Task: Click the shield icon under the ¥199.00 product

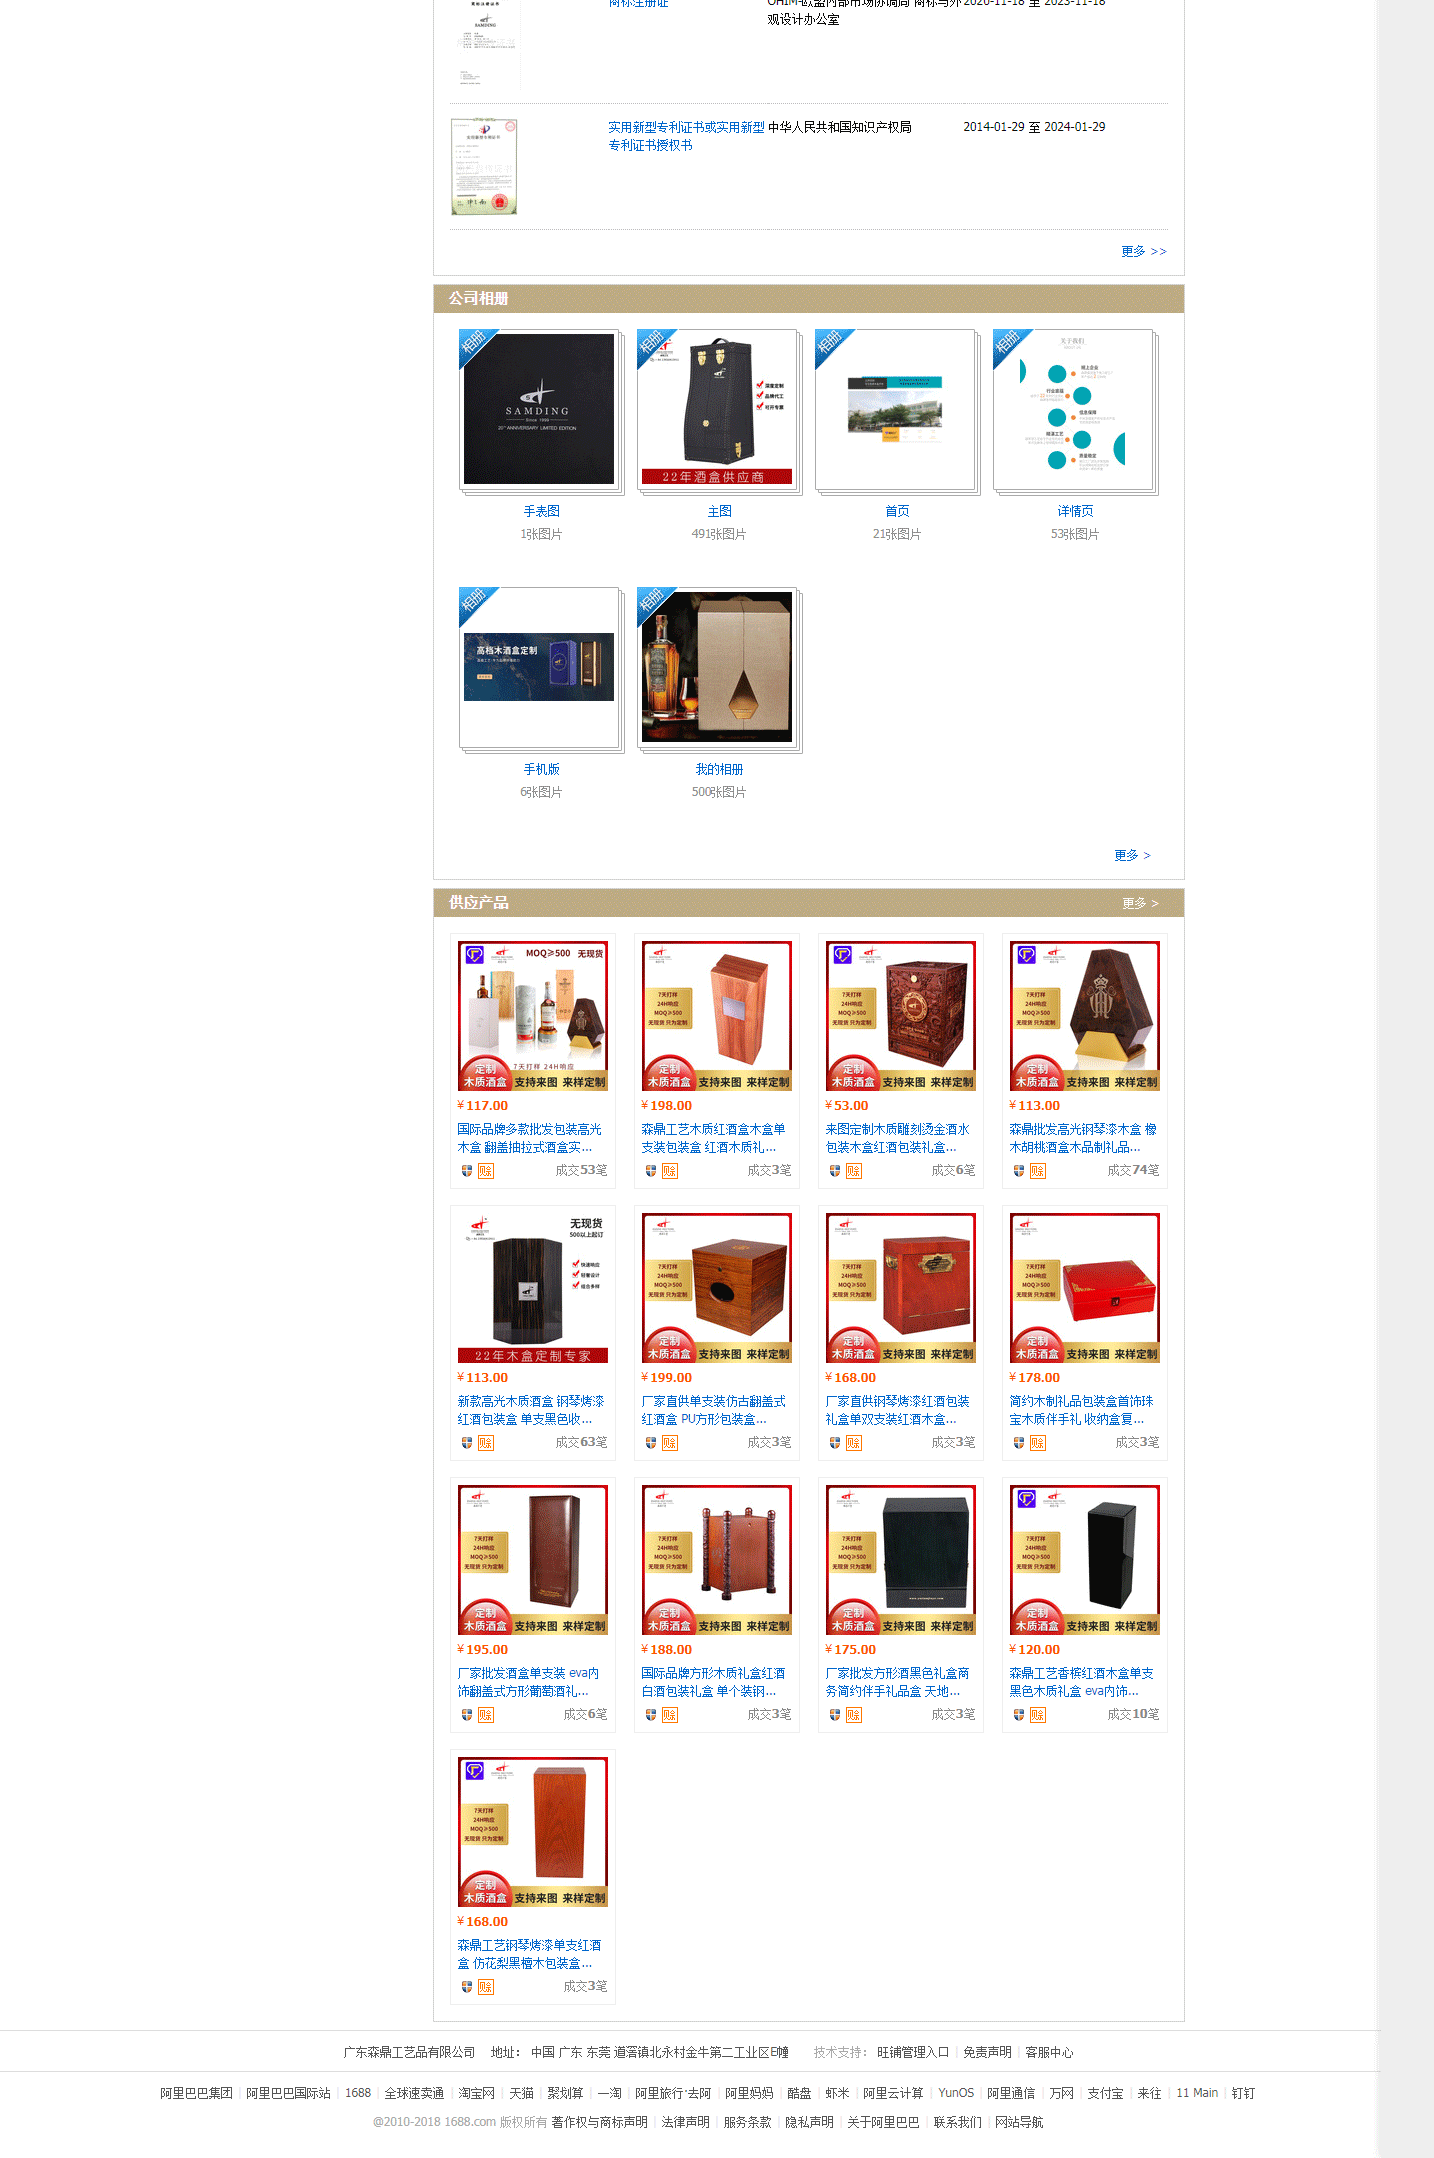Action: [x=651, y=1443]
